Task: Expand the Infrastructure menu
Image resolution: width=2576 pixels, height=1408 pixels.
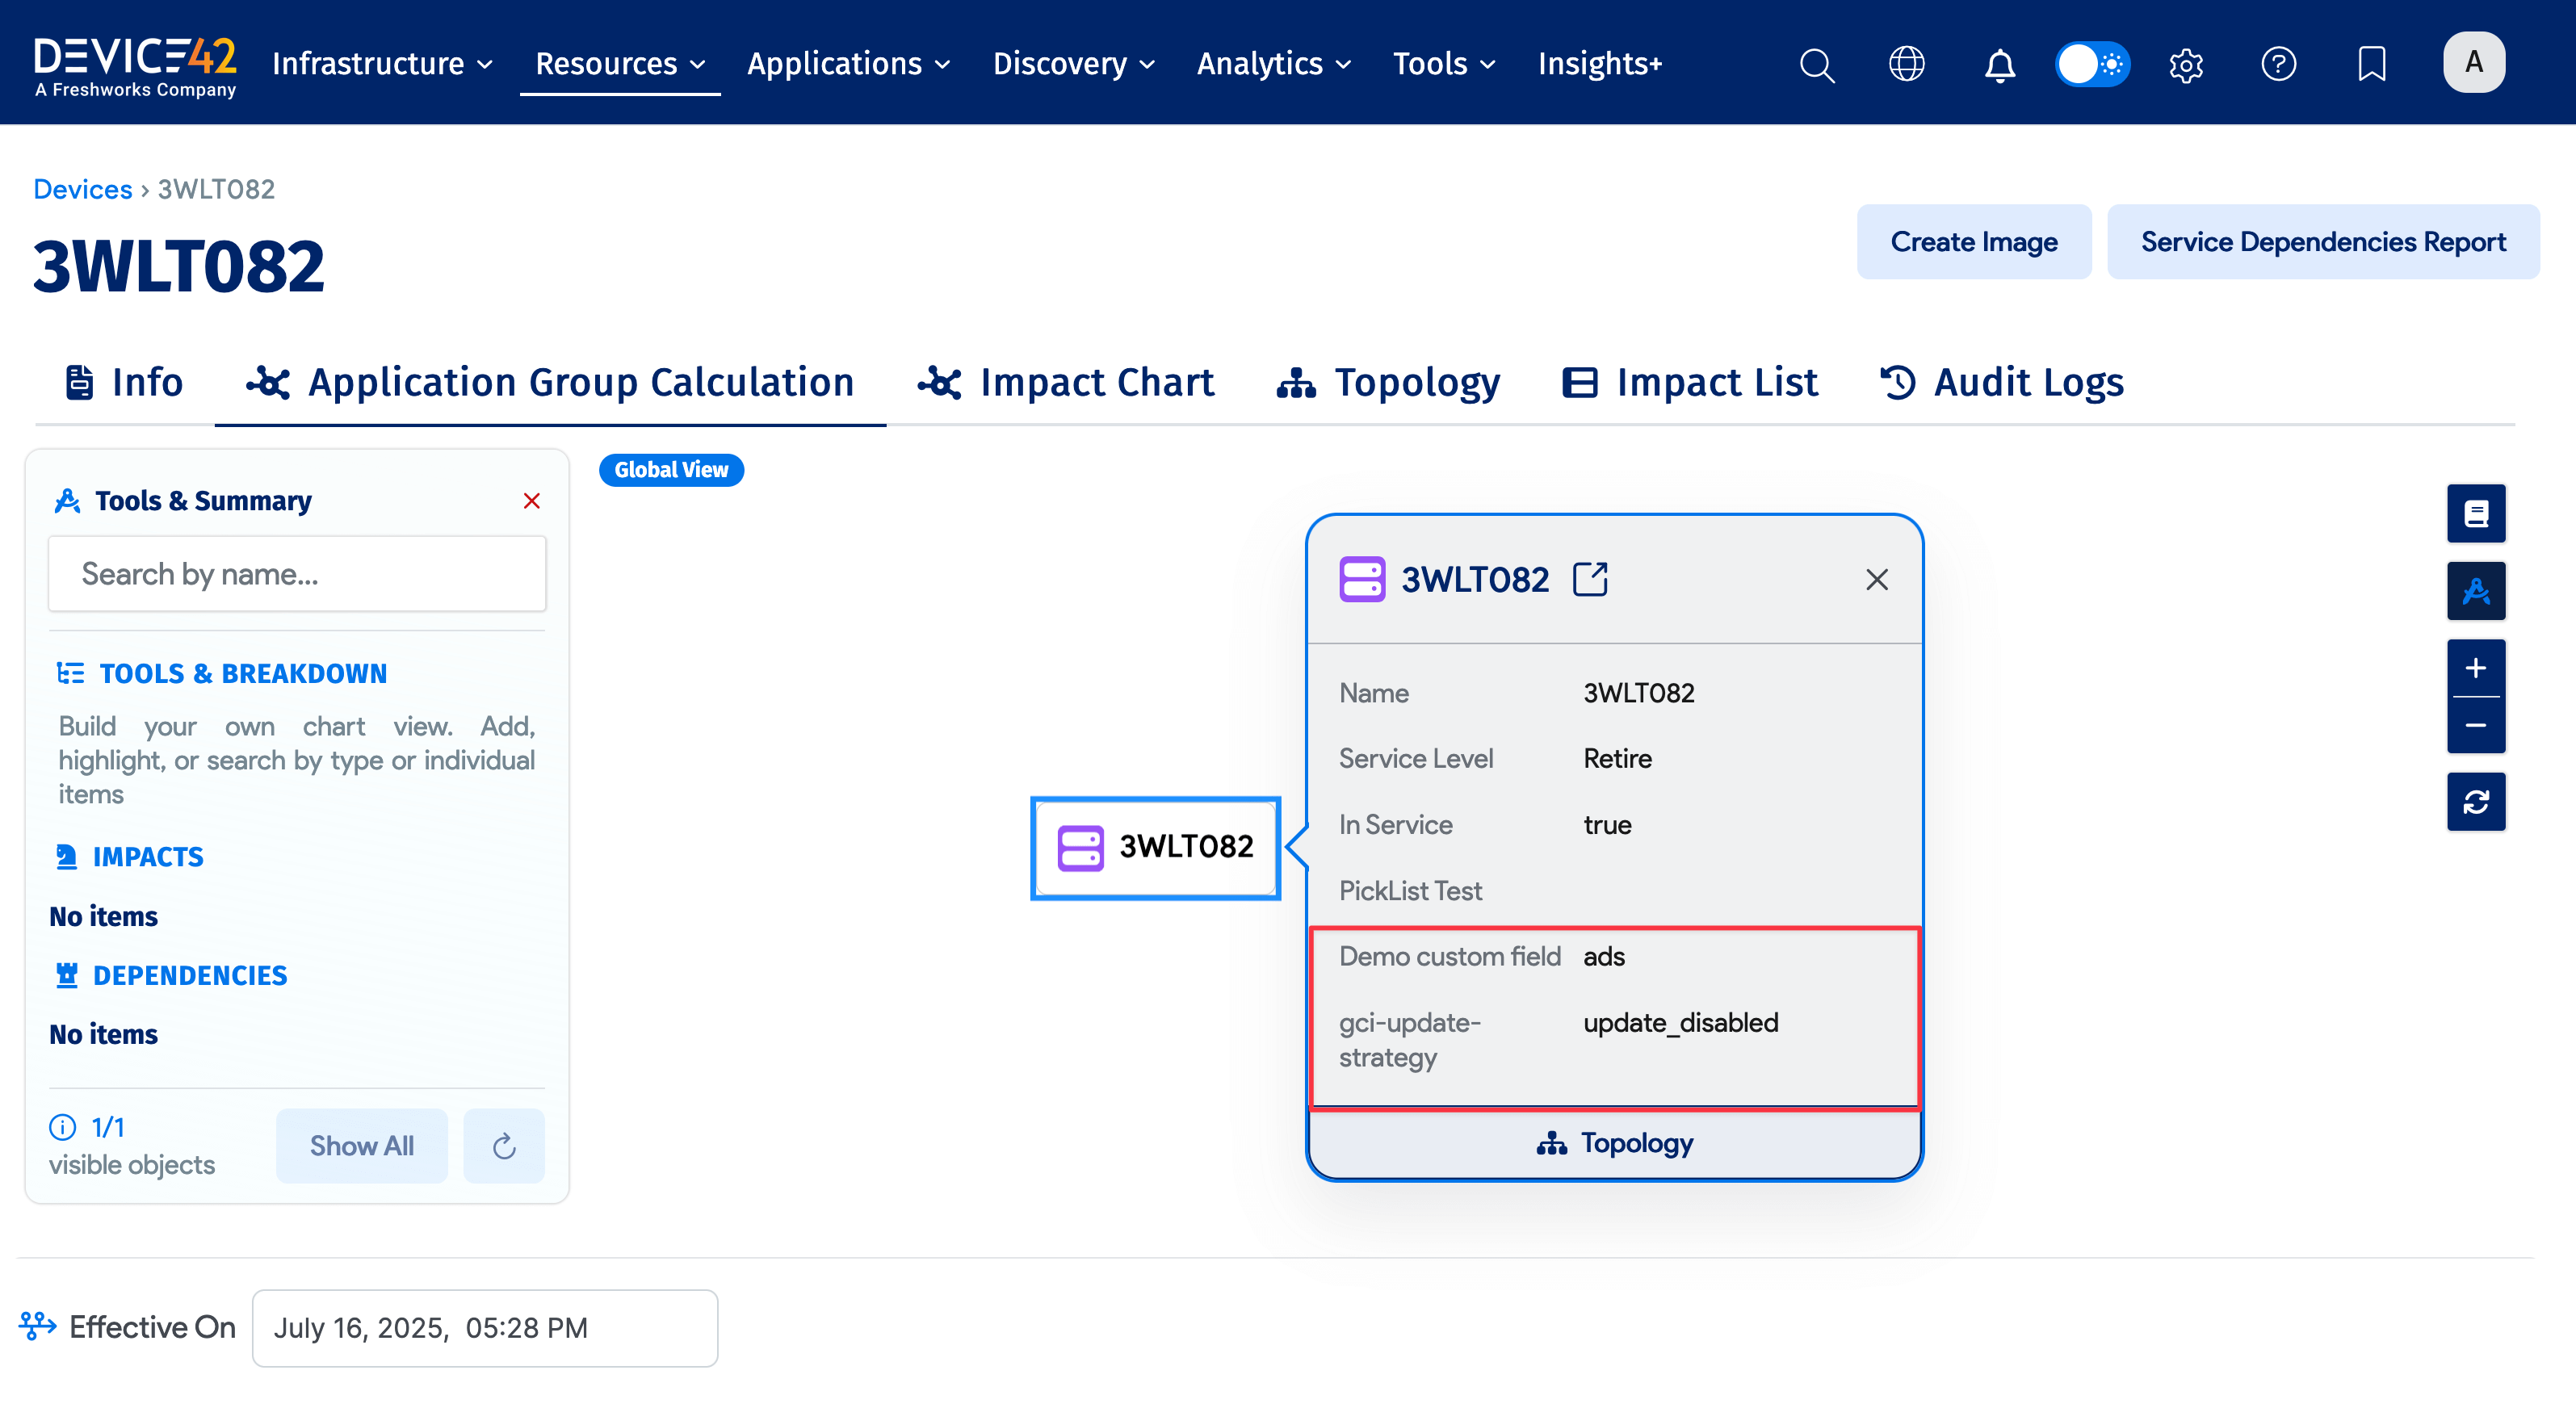Action: coord(382,64)
